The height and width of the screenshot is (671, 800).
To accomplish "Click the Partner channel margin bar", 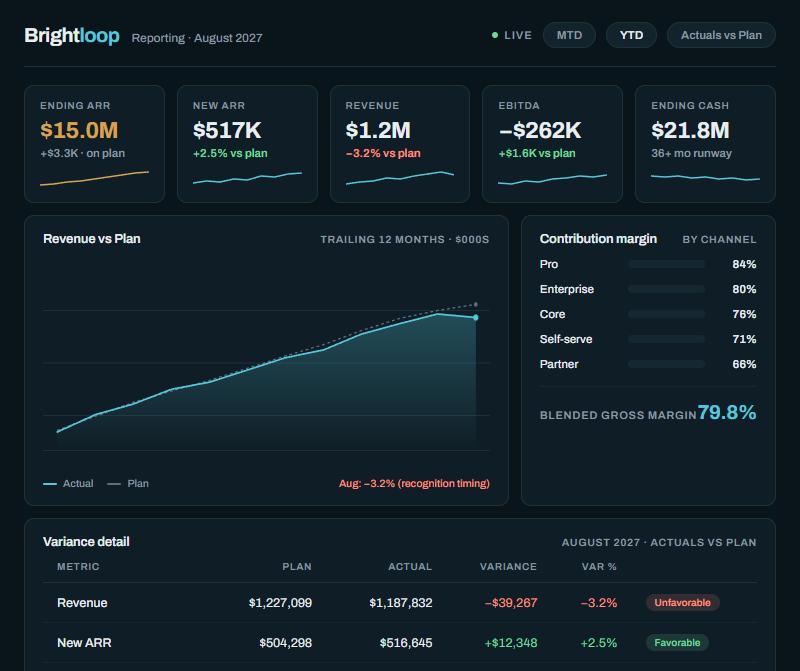I will [x=667, y=364].
